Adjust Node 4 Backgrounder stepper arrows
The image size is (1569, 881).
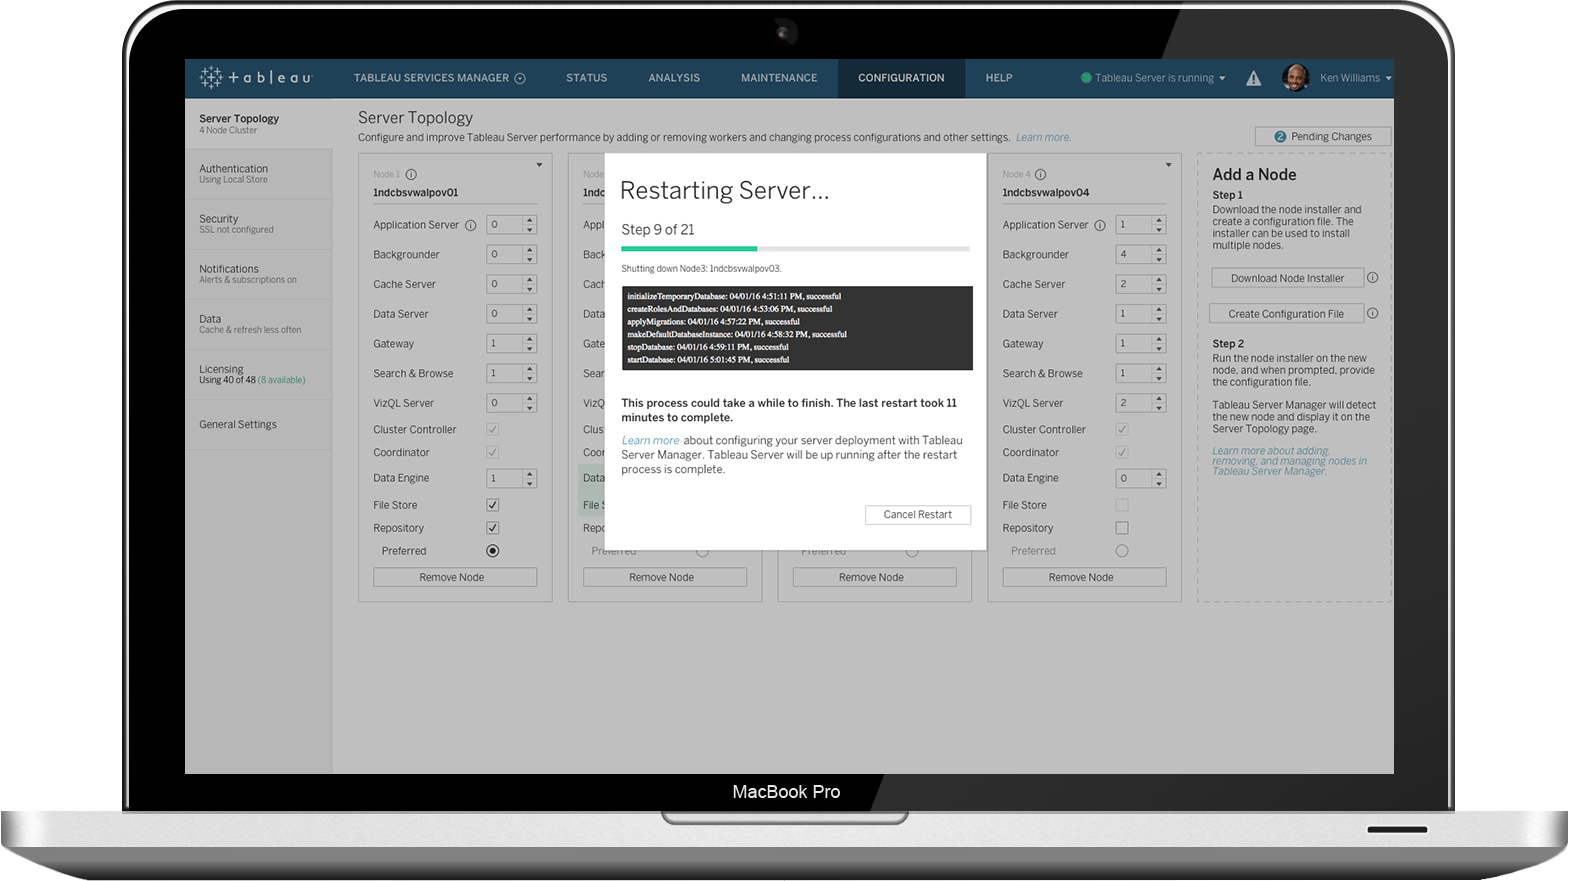click(x=1159, y=254)
